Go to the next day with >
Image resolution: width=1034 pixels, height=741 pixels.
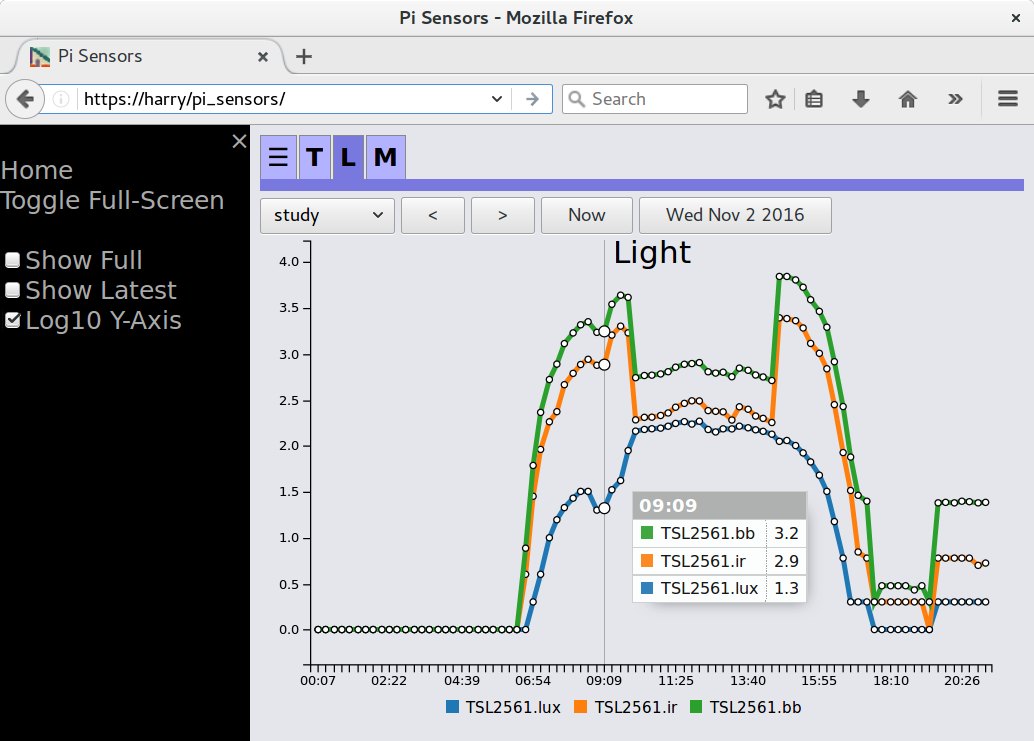click(502, 216)
